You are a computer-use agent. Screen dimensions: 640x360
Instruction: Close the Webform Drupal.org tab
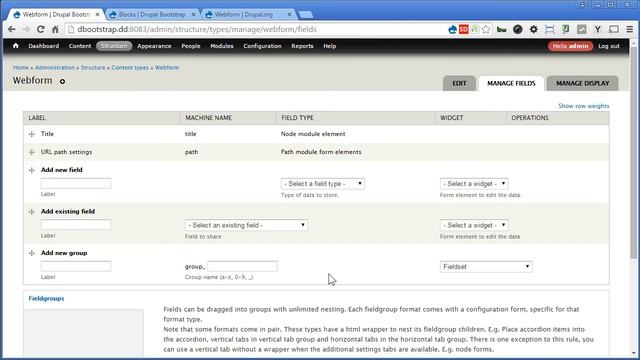tap(289, 14)
